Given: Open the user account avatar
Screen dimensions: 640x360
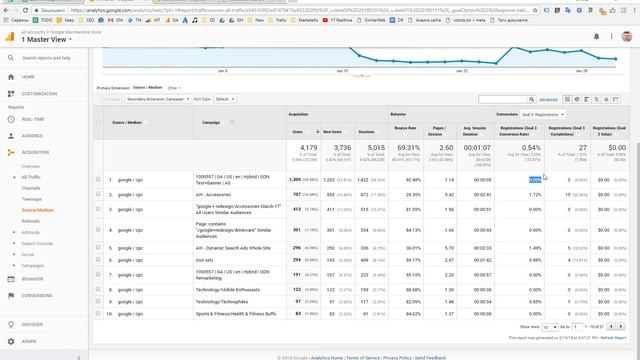Looking at the screenshot, I should point(627,36).
